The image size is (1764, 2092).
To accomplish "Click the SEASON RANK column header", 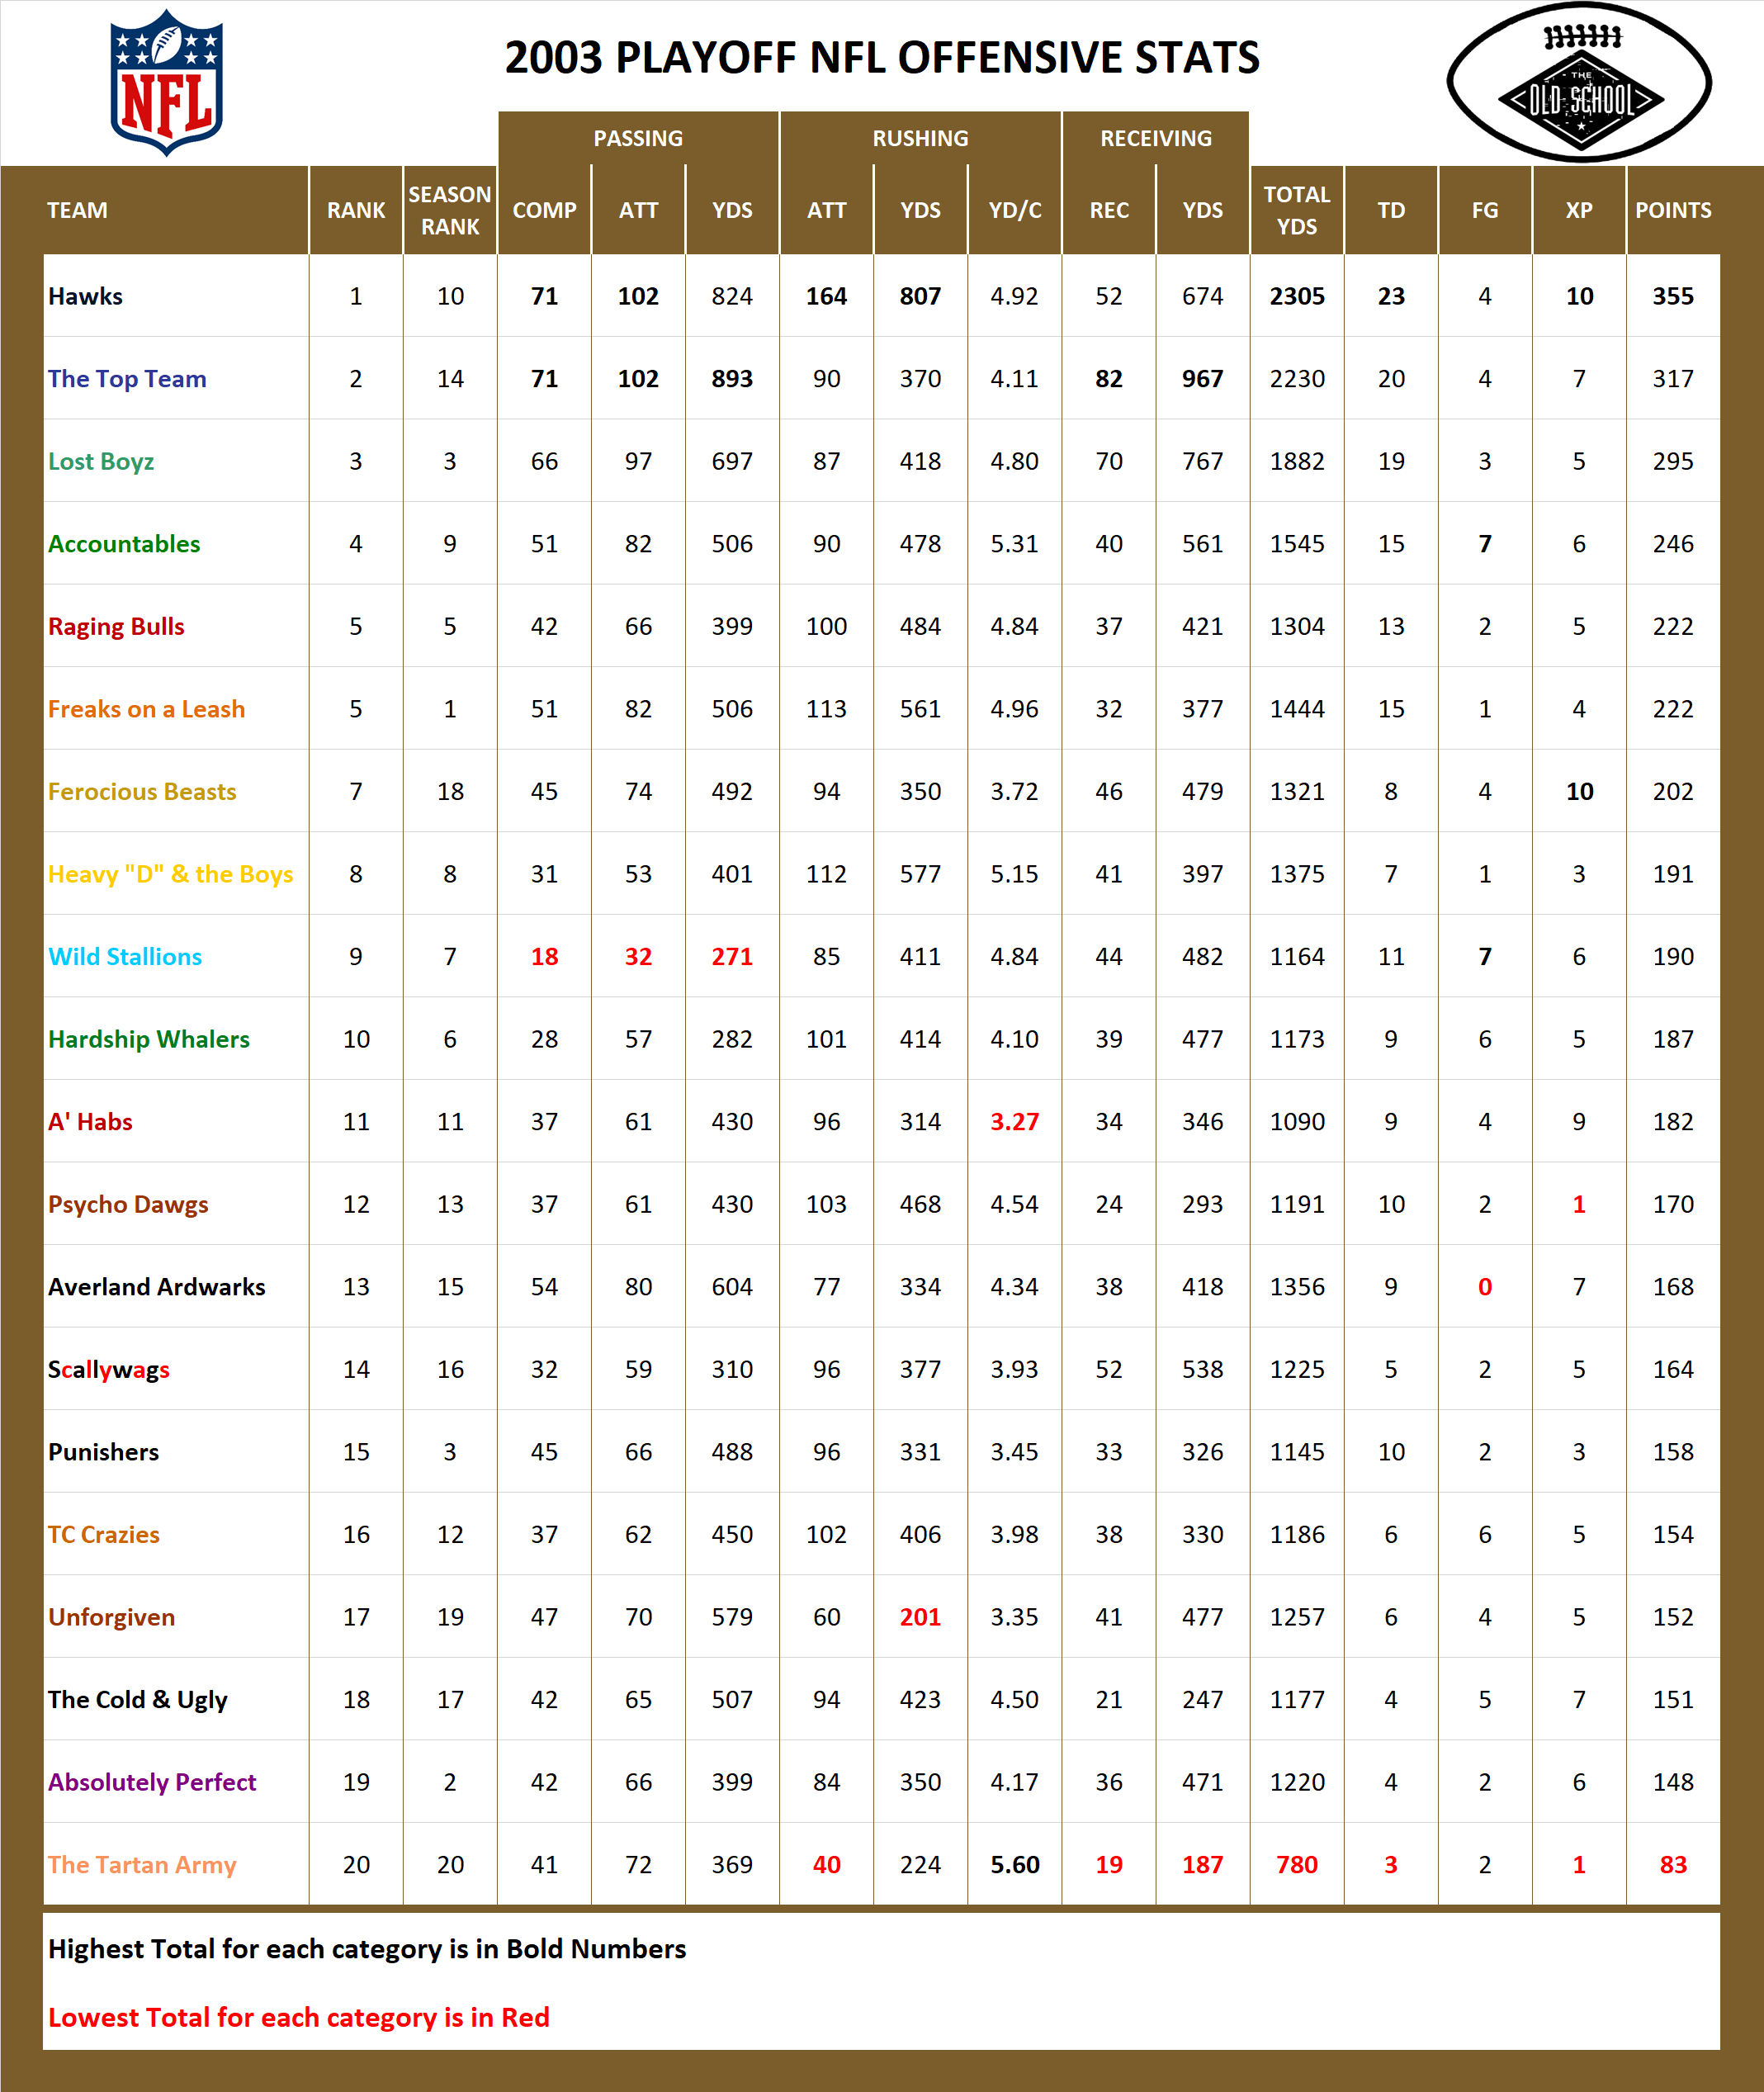I will pyautogui.click(x=450, y=210).
